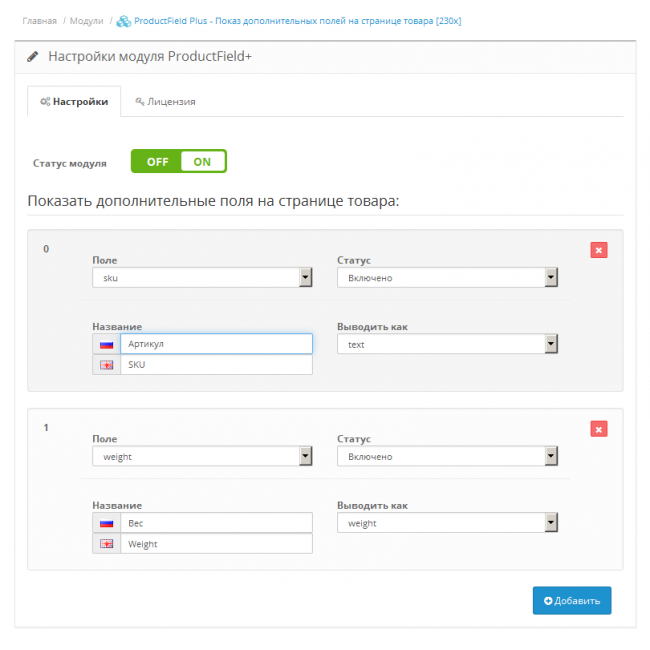Click Russian flag icon beside Артикул
This screenshot has width=650, height=650.
click(x=105, y=344)
